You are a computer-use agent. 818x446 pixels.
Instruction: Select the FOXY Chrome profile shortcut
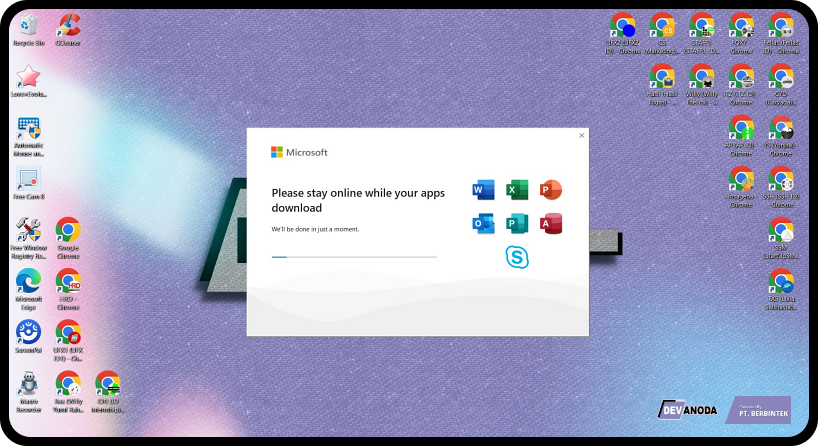741,34
